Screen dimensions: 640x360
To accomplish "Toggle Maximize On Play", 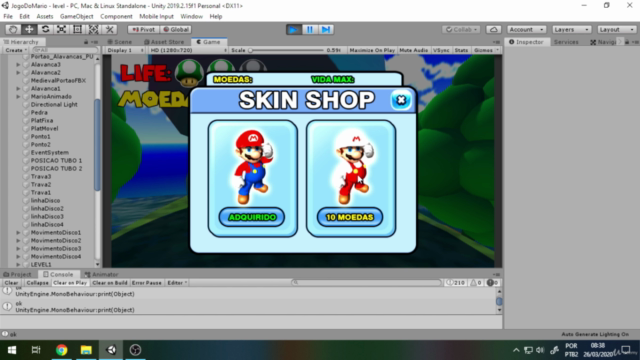I will pos(372,50).
